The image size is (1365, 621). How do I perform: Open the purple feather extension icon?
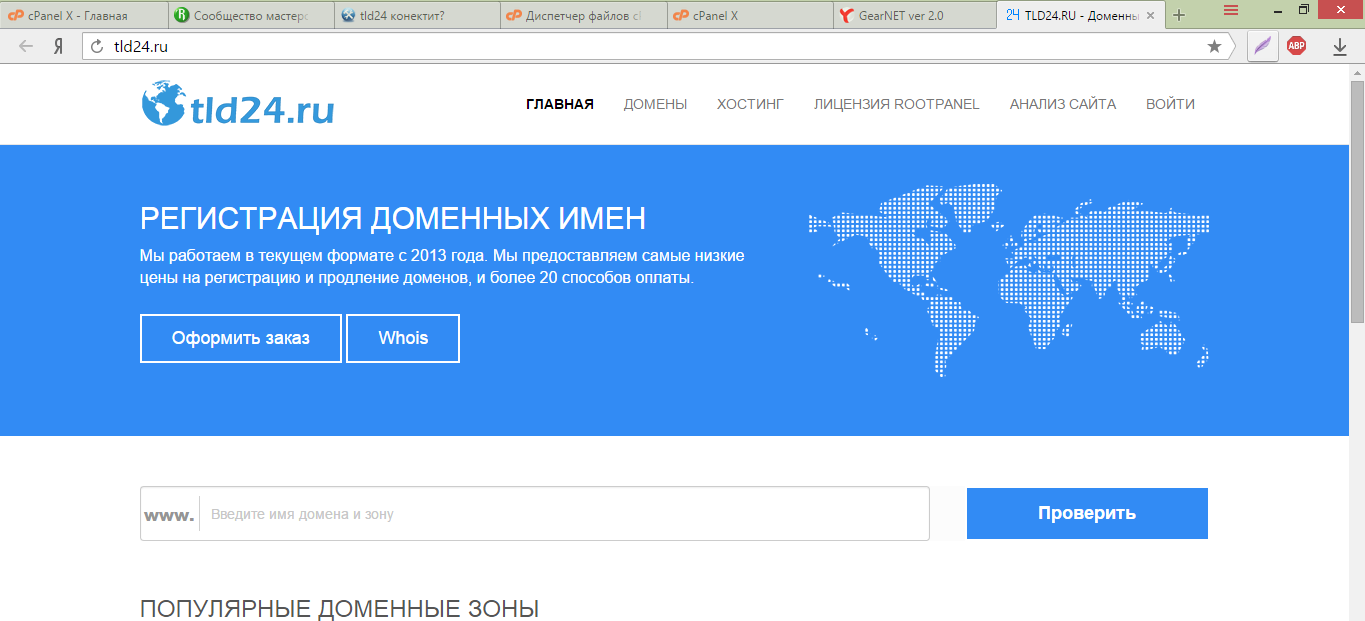click(x=1263, y=46)
